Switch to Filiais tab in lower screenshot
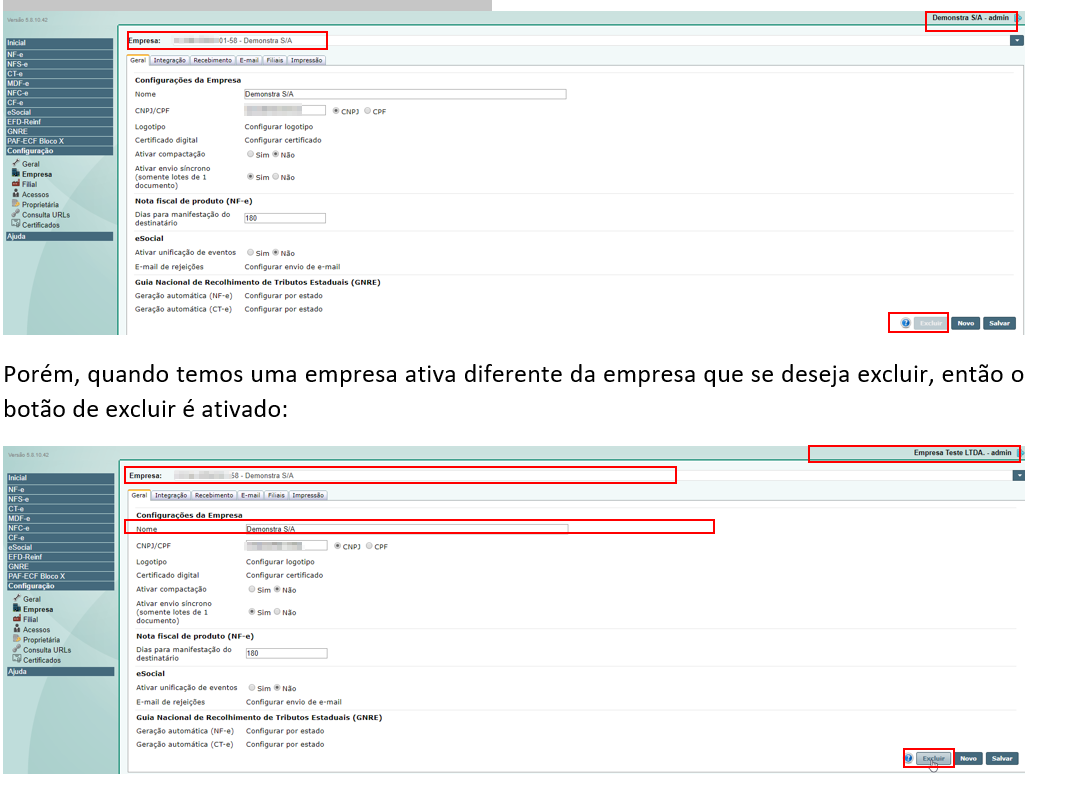The width and height of the screenshot is (1076, 788). [x=276, y=495]
